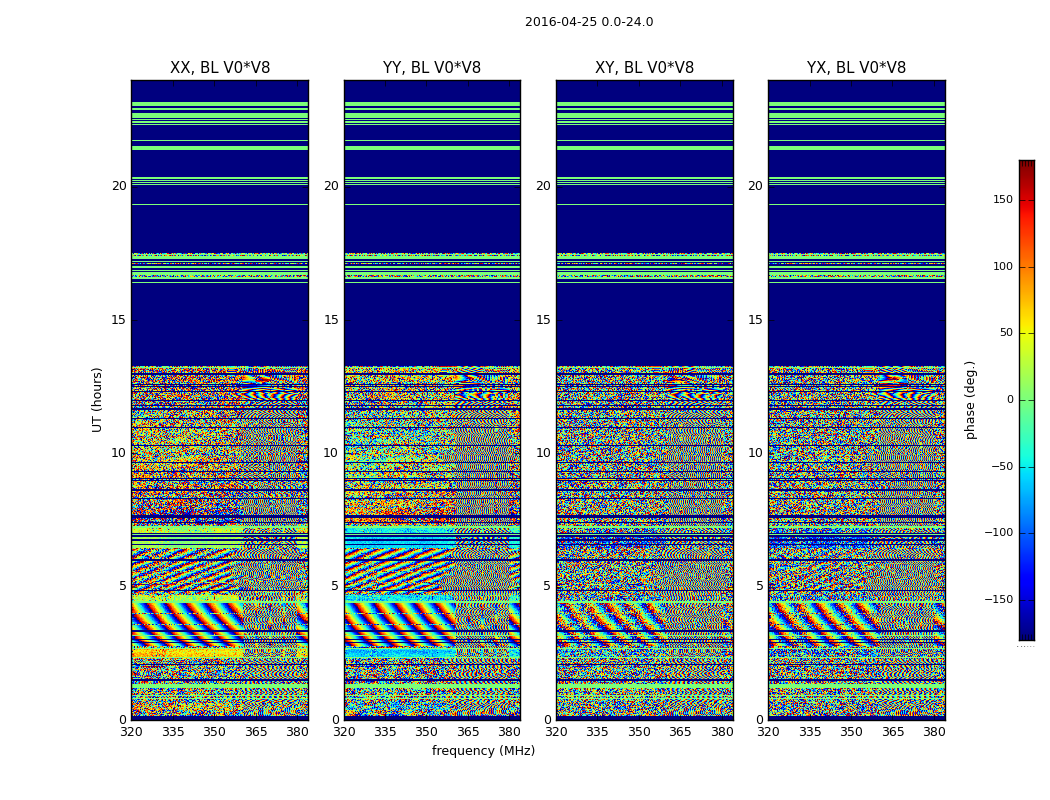1050x800 pixels.
Task: Click the '365' frequency tick under the YX plot
Action: [x=893, y=732]
